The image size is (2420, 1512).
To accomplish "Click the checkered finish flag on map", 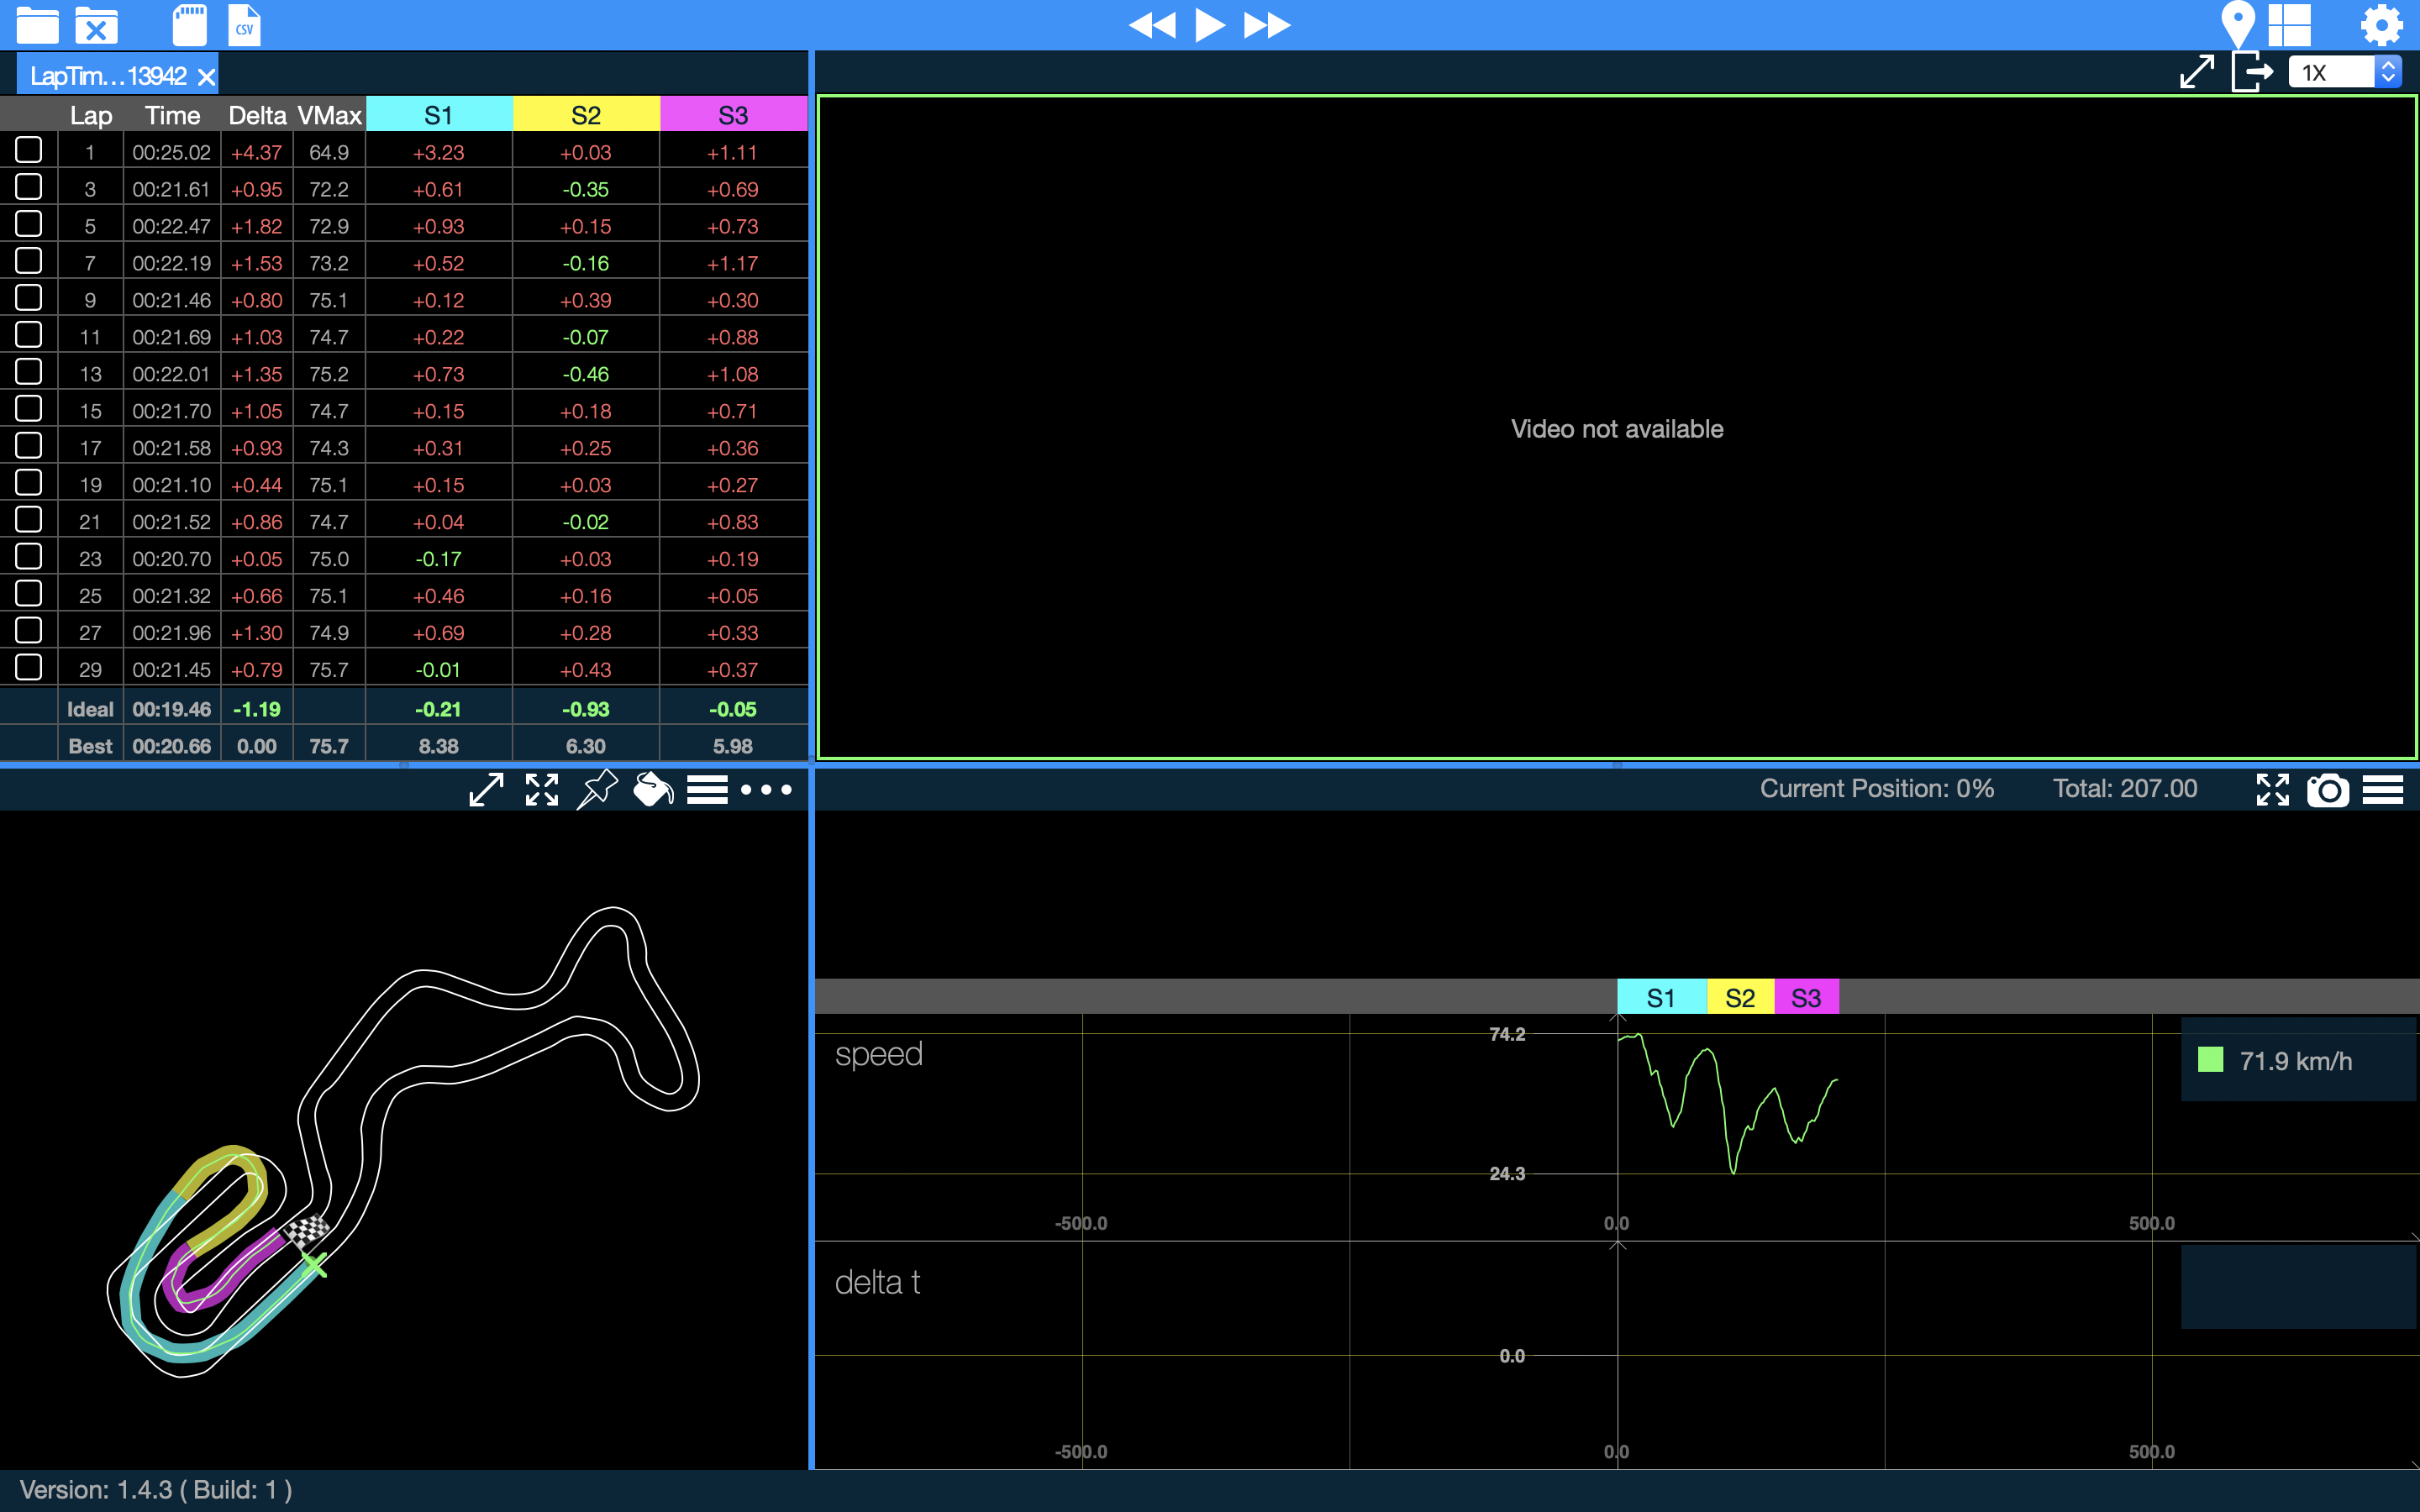I will tap(308, 1230).
